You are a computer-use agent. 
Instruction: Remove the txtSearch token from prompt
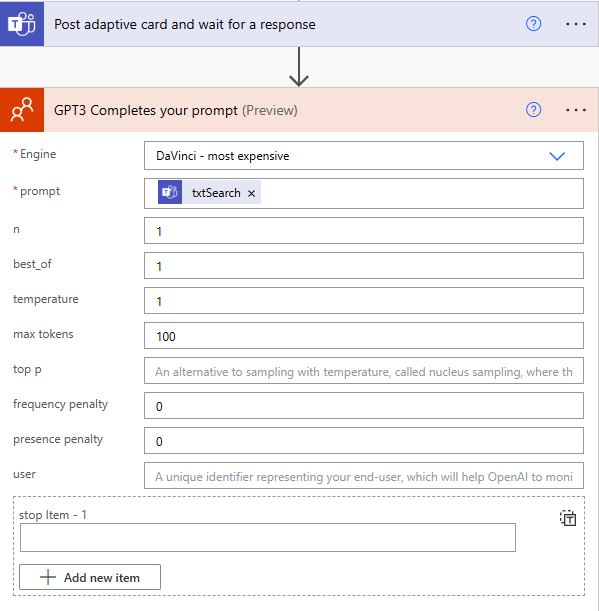(x=251, y=193)
